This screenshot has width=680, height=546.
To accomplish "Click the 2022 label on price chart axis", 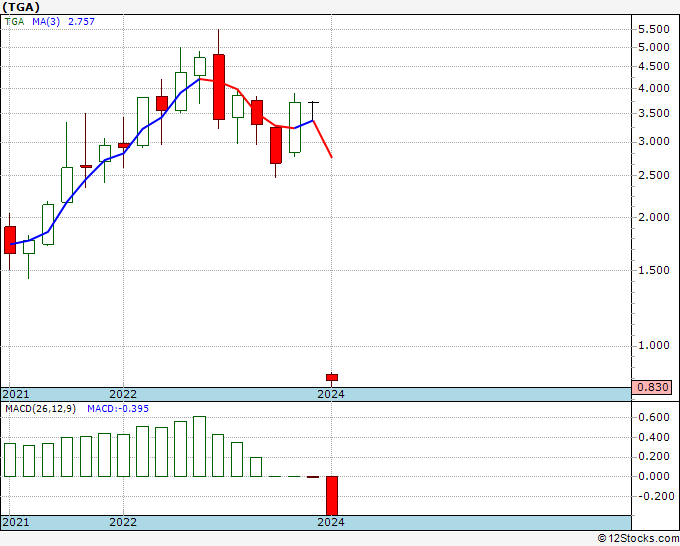I will click(123, 394).
